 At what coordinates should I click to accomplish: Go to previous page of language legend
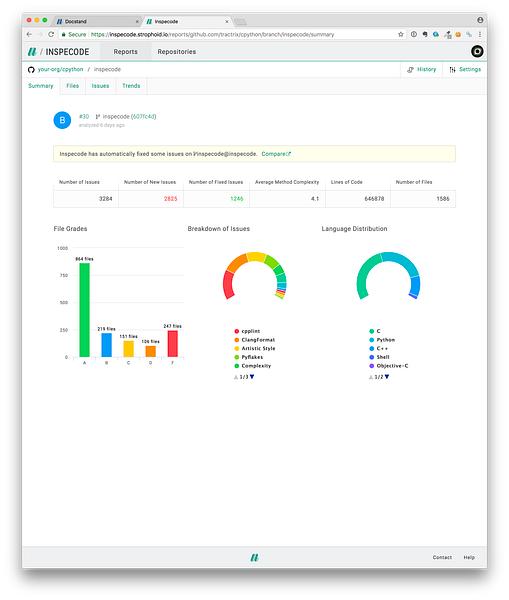(370, 377)
